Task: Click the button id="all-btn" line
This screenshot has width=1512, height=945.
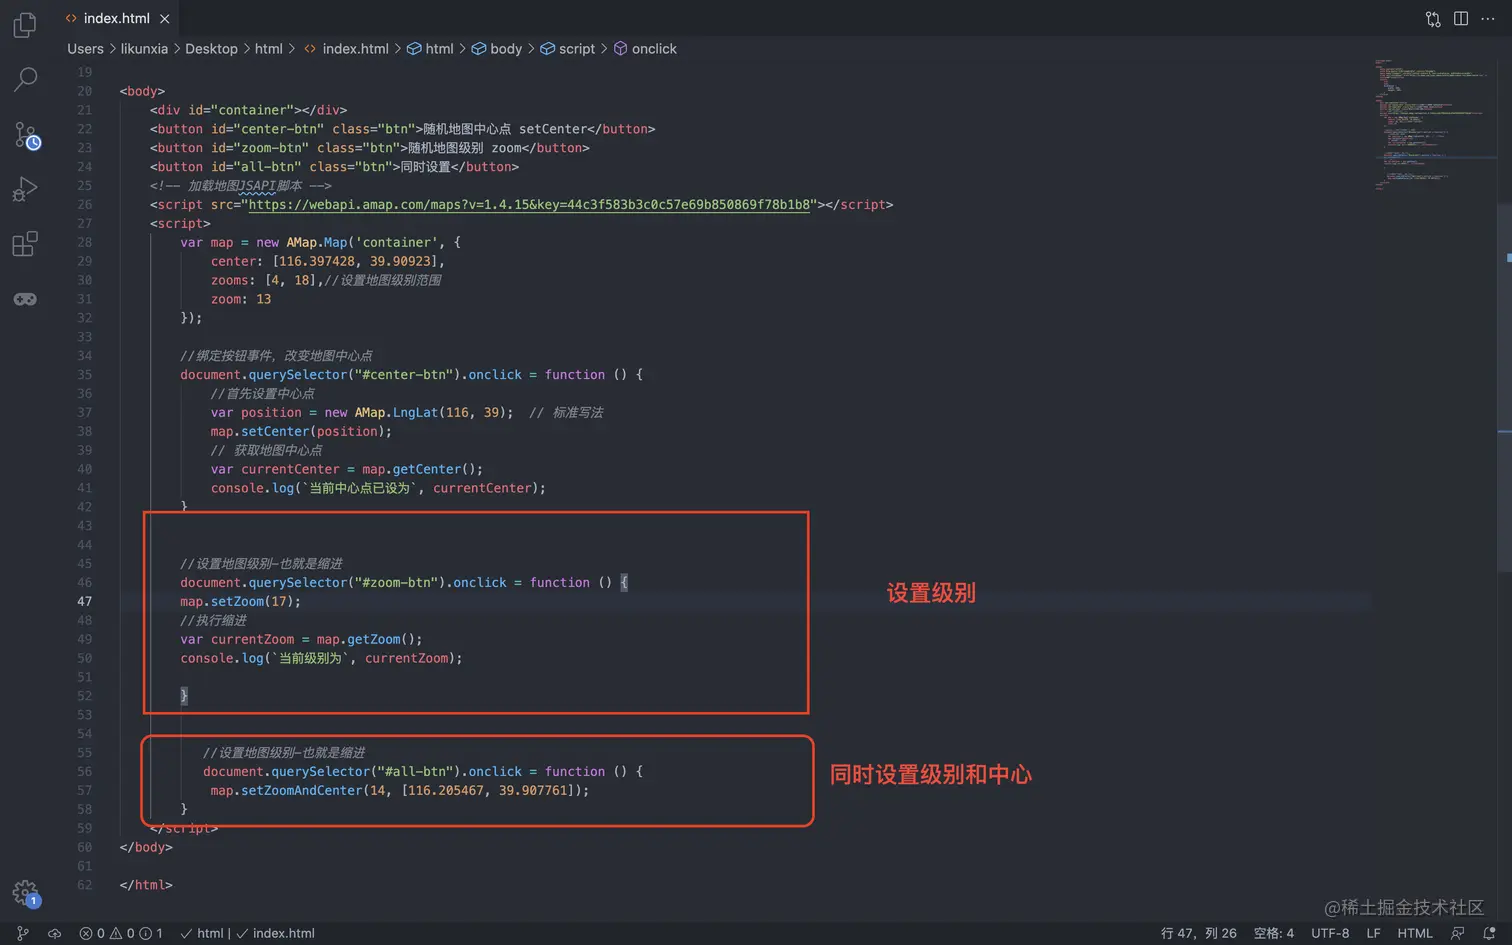Action: (334, 167)
